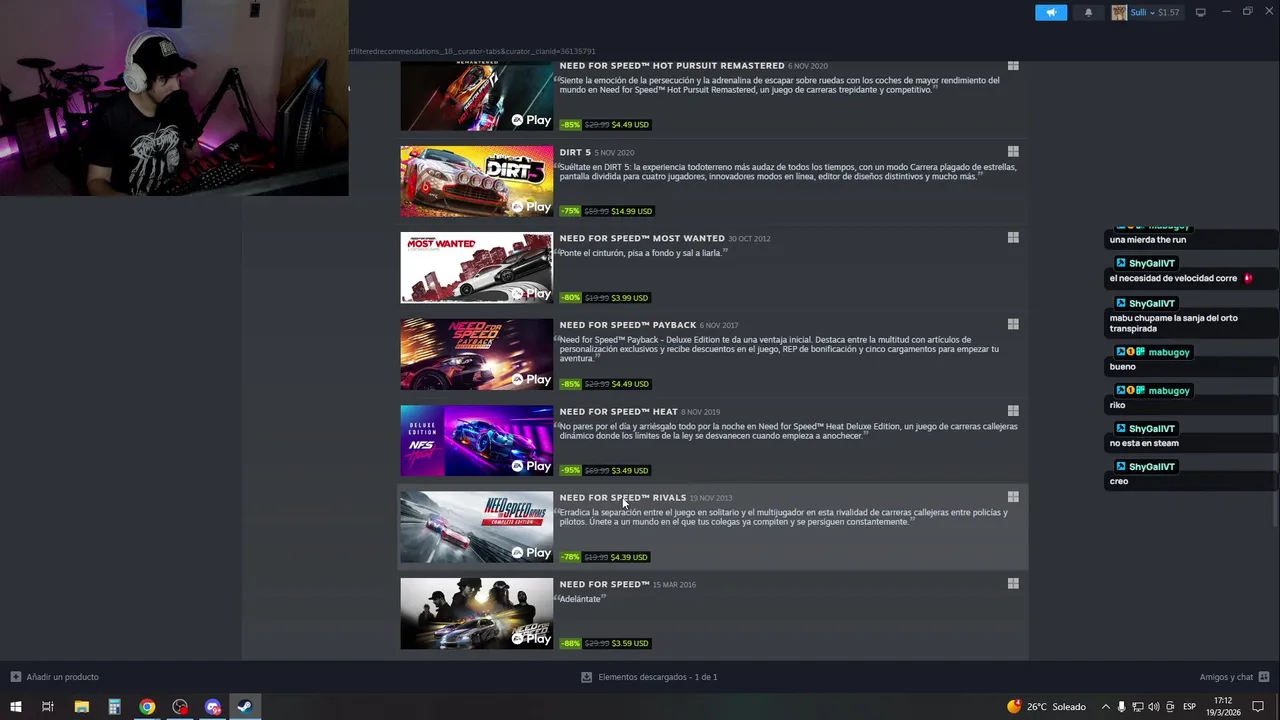
Task: Open the ESP language input indicator
Action: [1190, 707]
